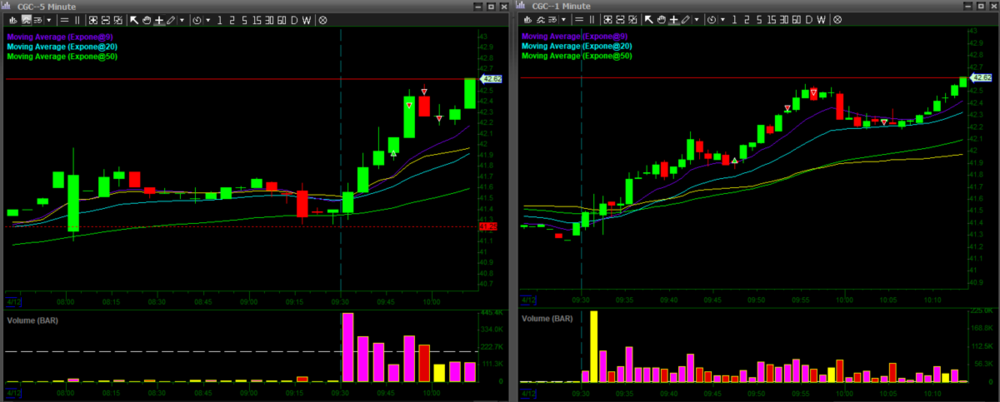
Task: Open dropdown arrow after third toolbar icon in 5 Minute chart
Action: click(49, 20)
